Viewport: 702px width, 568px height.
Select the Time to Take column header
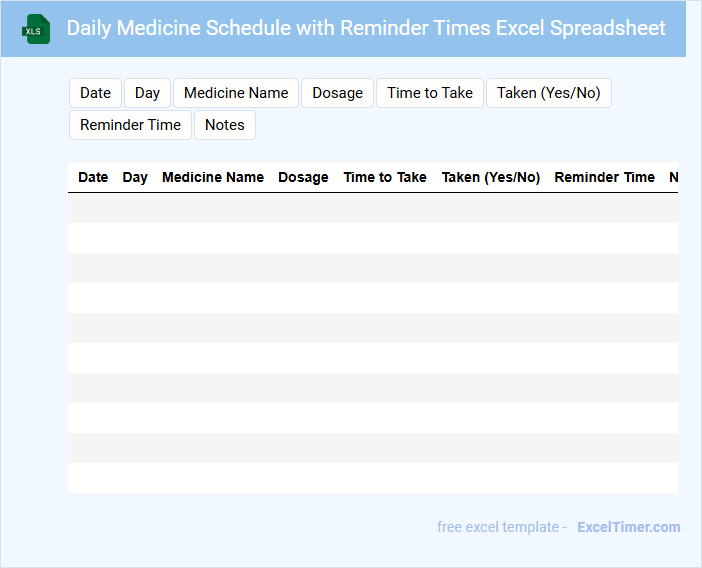[x=385, y=177]
